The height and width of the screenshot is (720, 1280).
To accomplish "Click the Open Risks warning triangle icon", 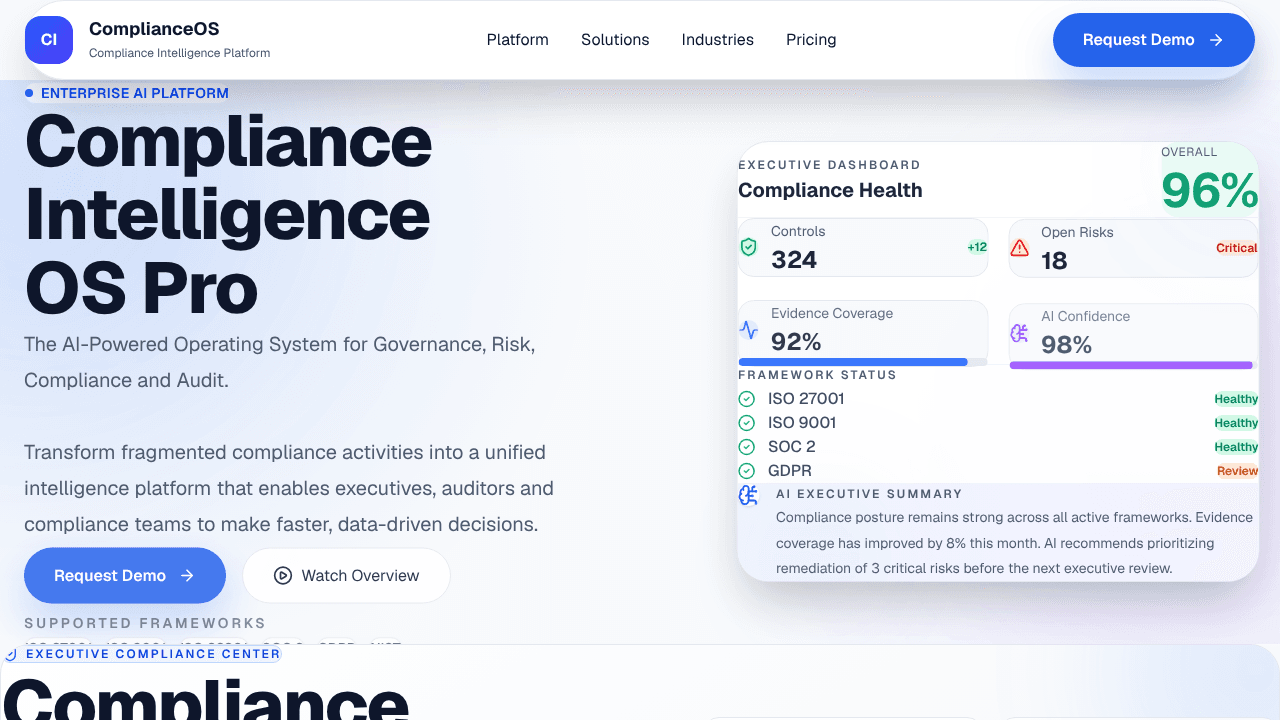I will [1019, 247].
